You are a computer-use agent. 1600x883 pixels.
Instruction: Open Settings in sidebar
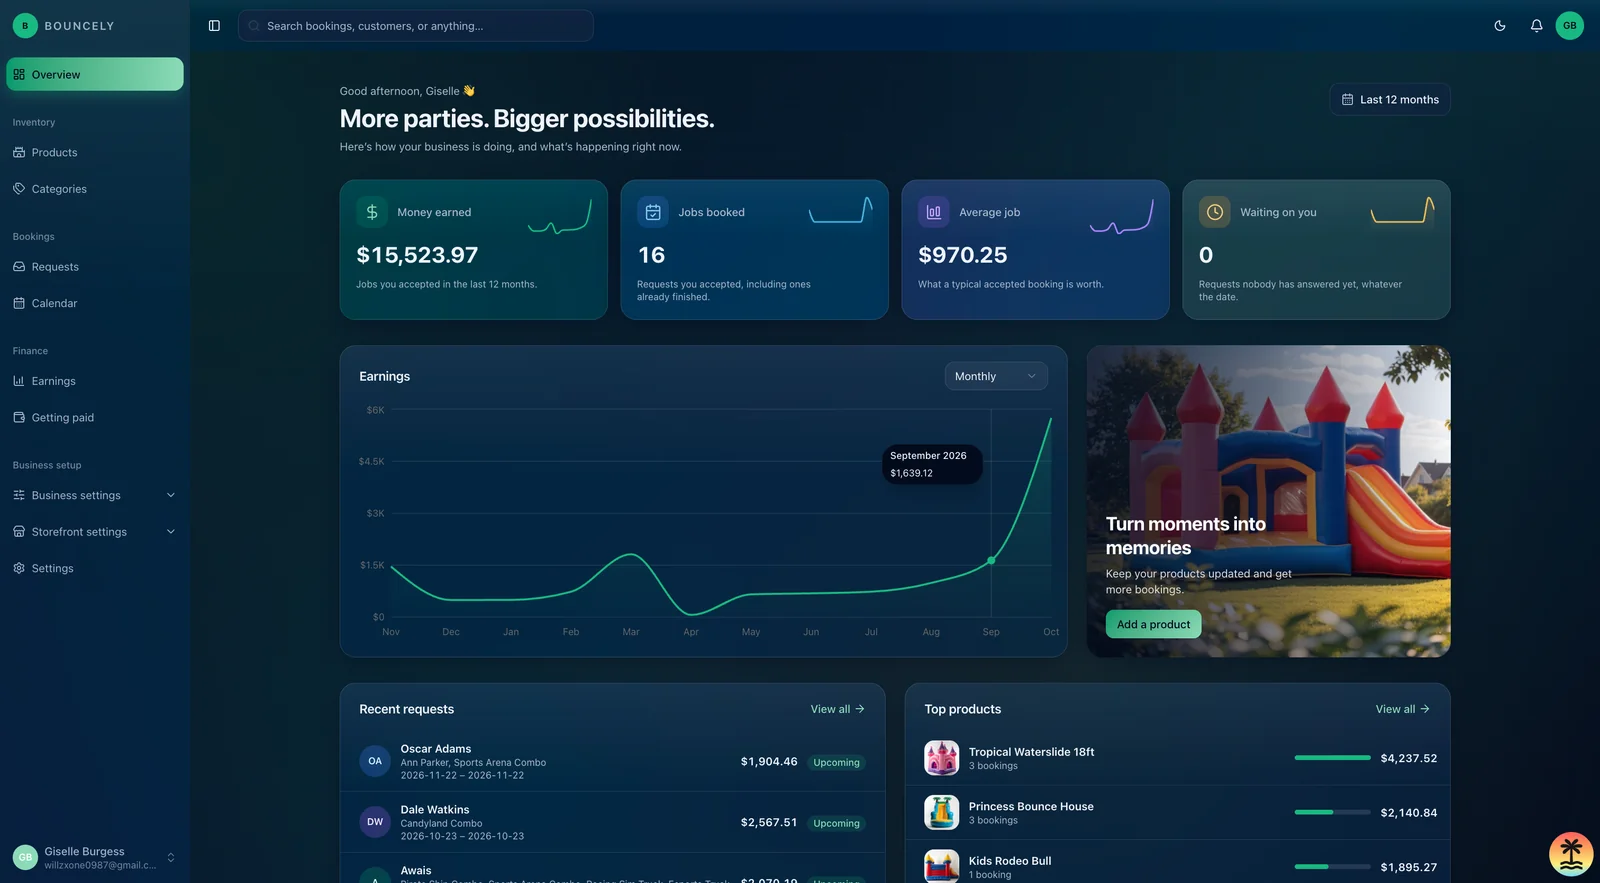tap(95, 568)
